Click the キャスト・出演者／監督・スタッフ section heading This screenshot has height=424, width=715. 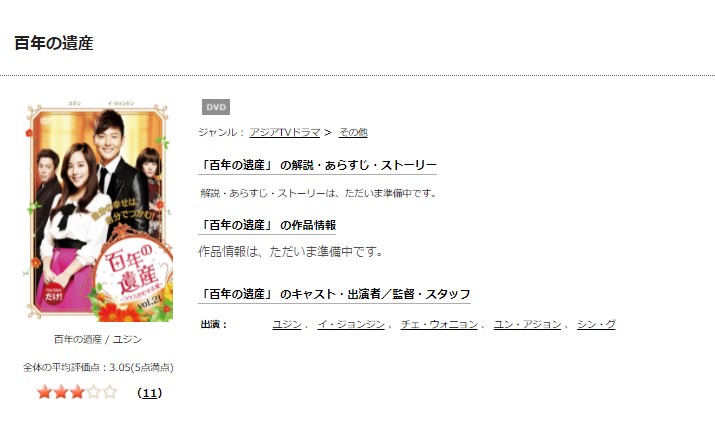pyautogui.click(x=334, y=294)
